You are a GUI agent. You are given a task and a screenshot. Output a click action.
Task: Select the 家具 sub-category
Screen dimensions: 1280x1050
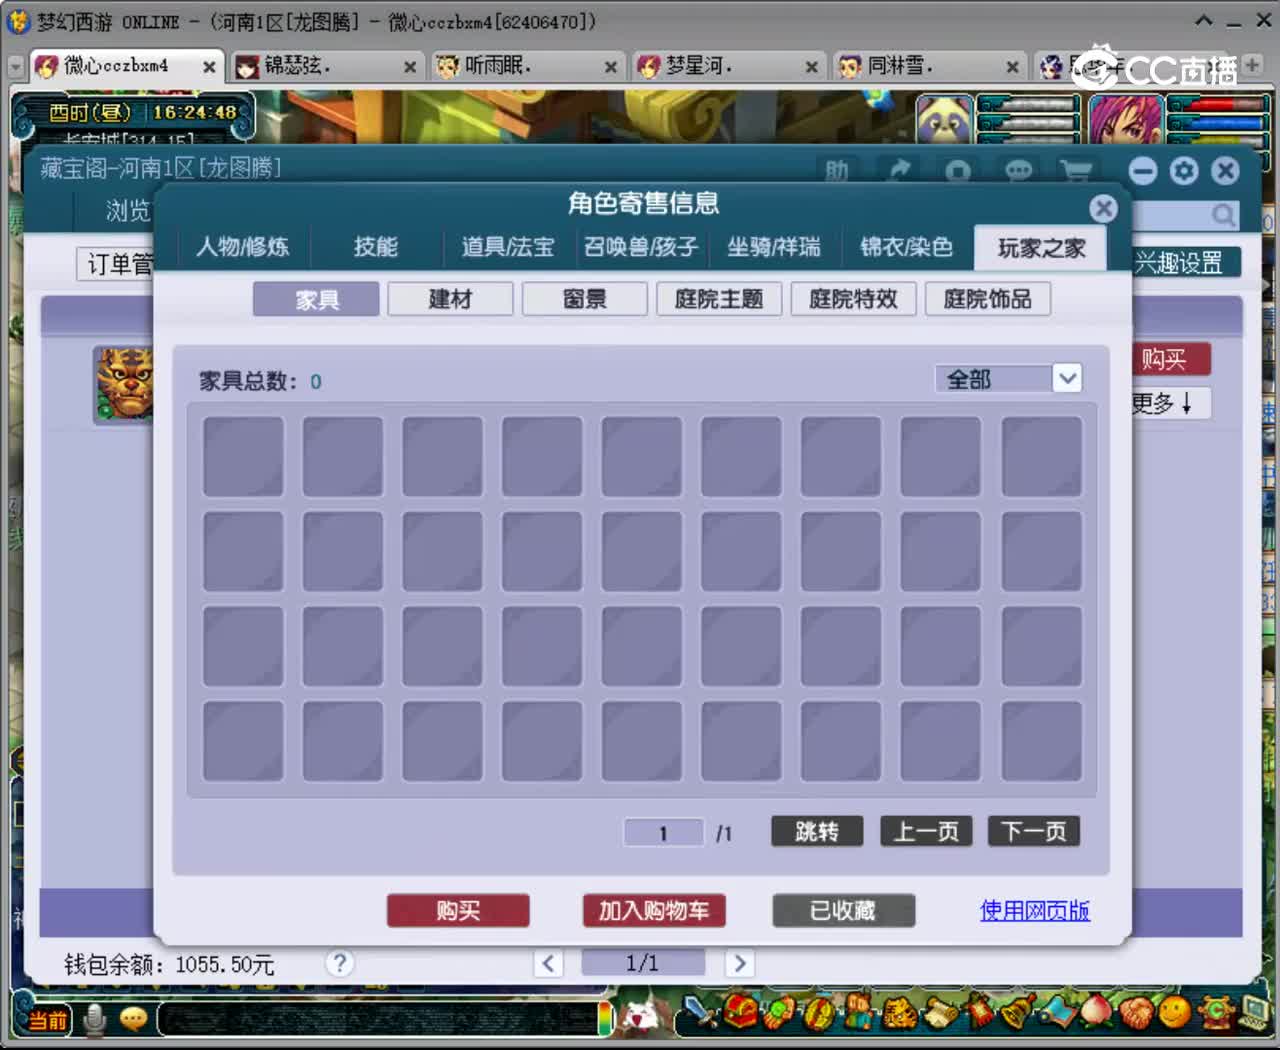point(316,299)
